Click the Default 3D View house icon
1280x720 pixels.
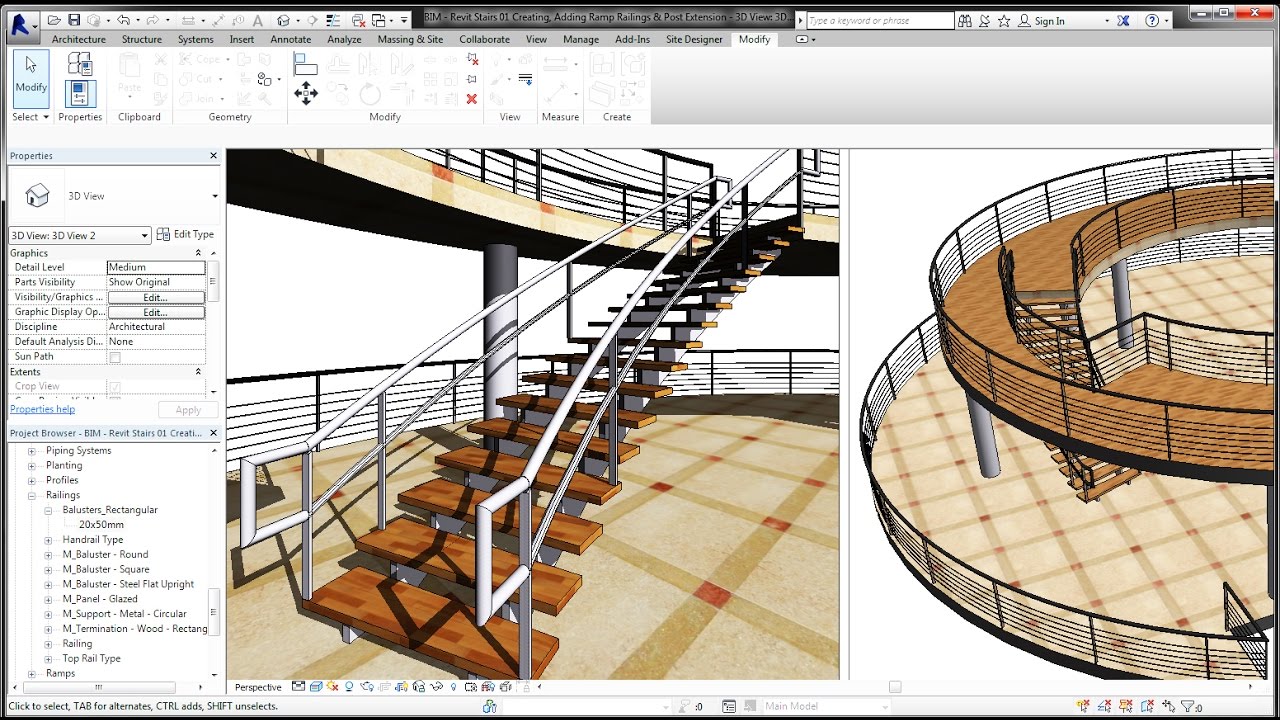283,20
